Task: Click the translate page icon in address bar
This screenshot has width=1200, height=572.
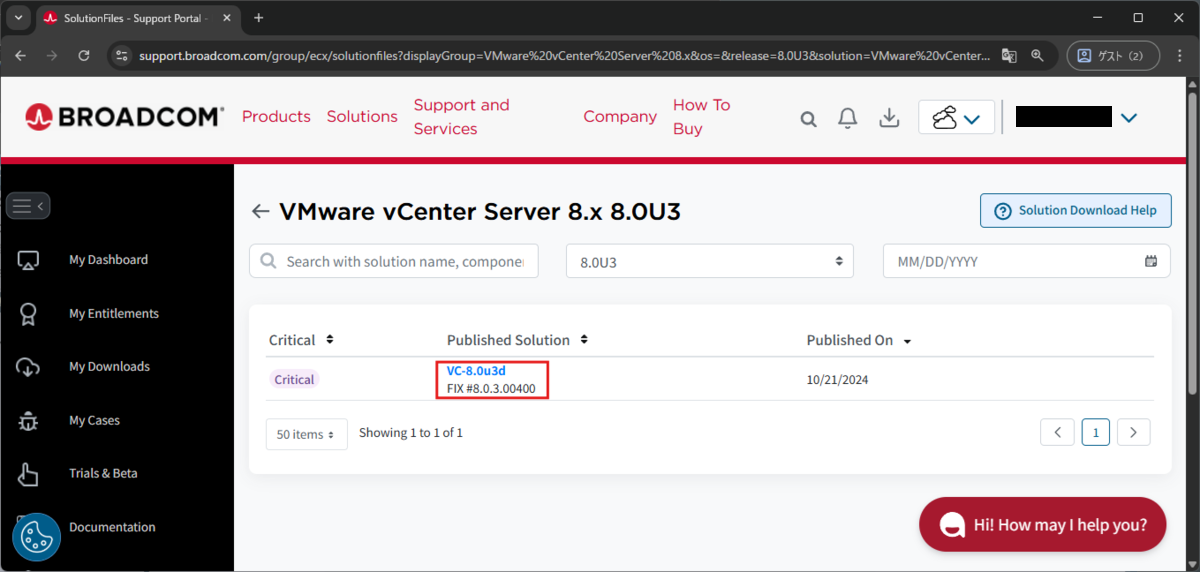Action: (x=1009, y=56)
